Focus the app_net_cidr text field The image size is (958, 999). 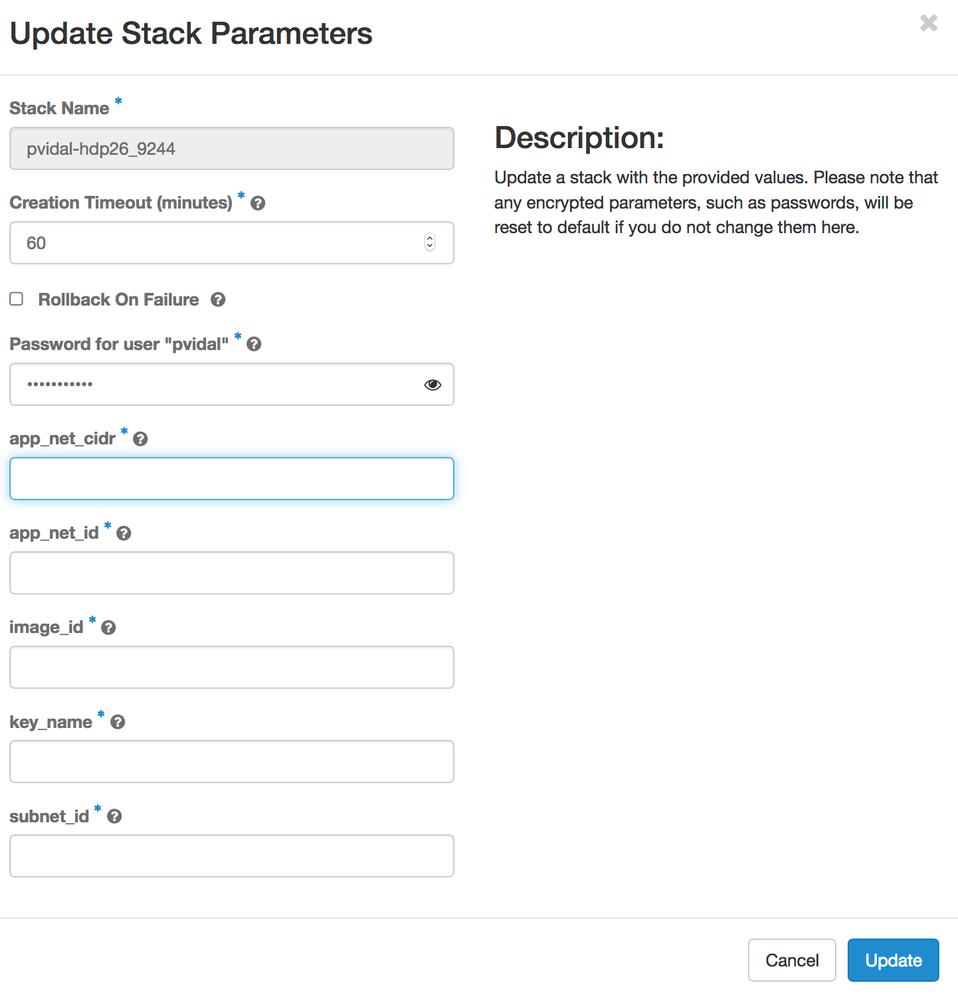coord(231,479)
